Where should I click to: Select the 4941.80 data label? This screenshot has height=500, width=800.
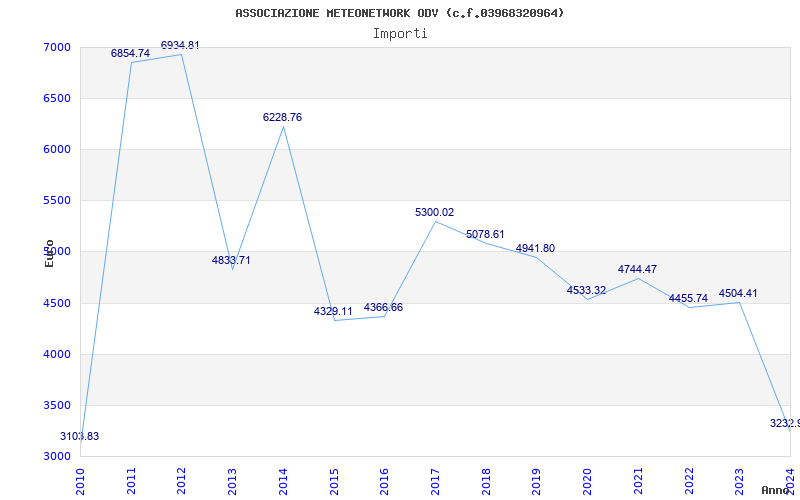pos(535,248)
